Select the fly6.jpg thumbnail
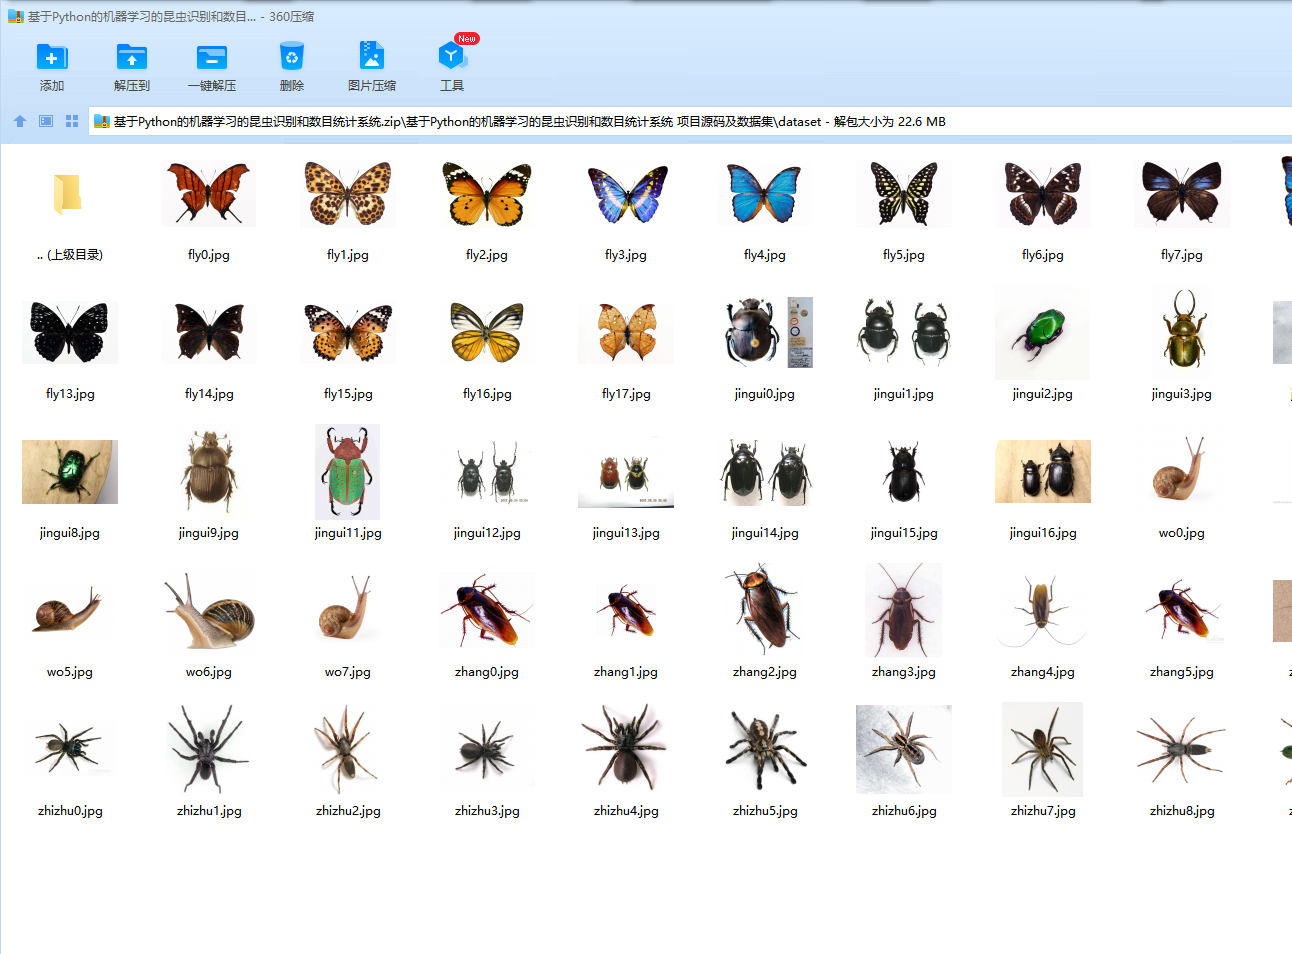The image size is (1292, 954). pos(1043,194)
